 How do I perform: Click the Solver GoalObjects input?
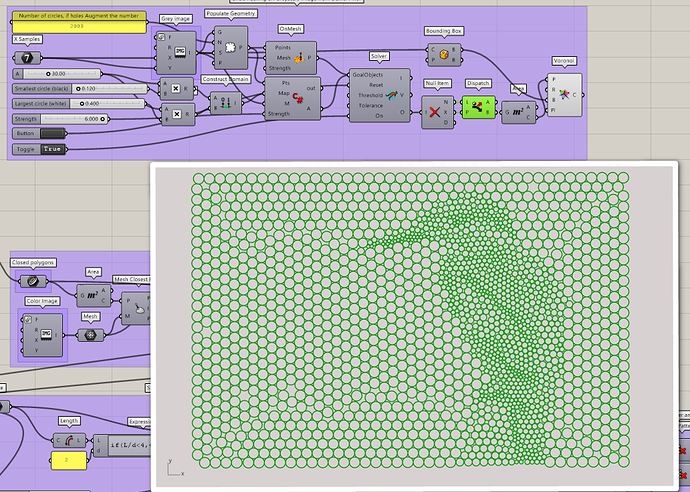point(367,75)
